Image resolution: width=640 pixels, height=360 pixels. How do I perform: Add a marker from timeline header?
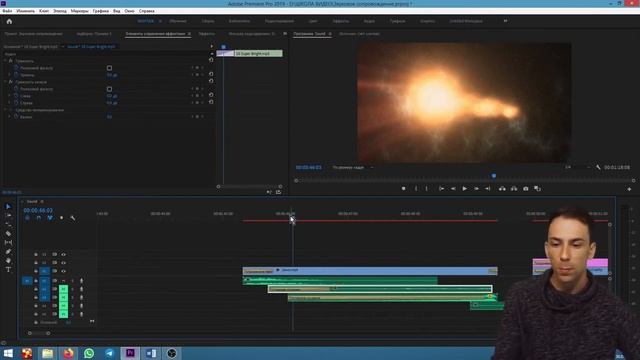point(61,218)
